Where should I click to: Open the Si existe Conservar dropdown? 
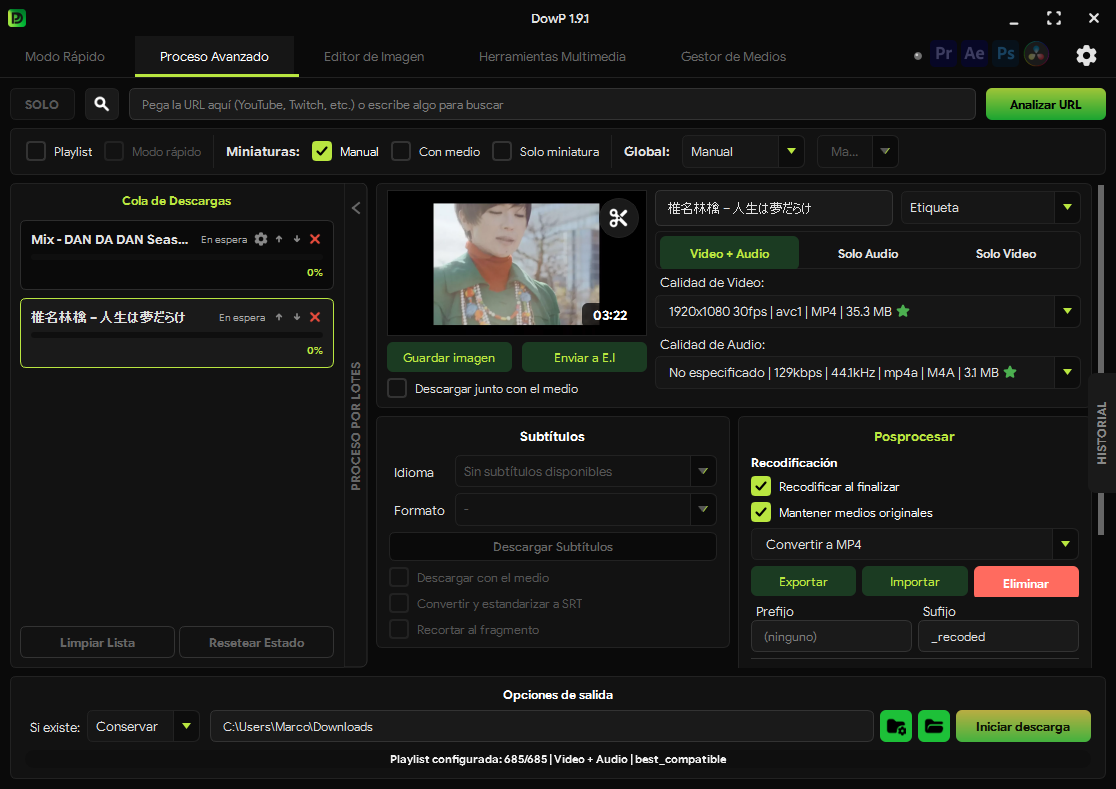[x=143, y=726]
